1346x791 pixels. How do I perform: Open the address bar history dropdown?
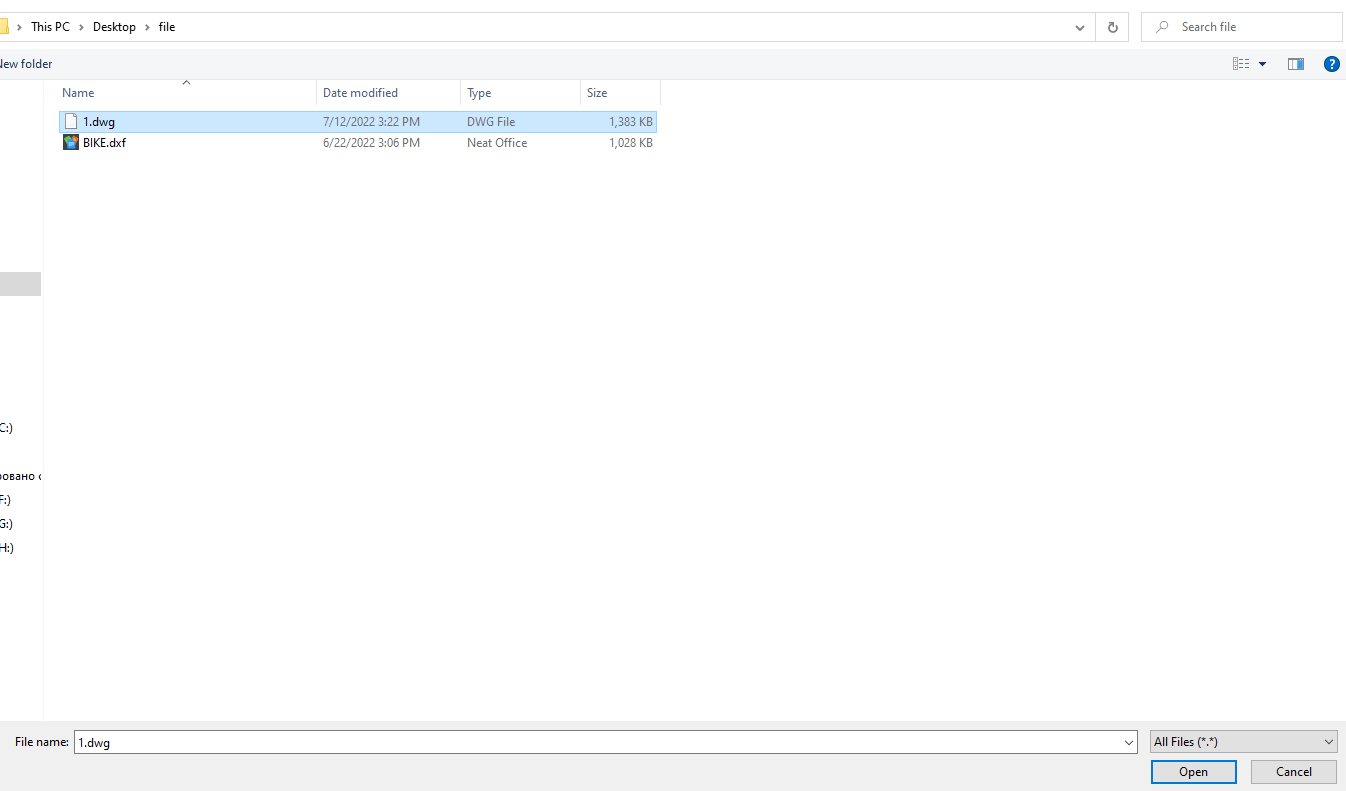[x=1080, y=27]
